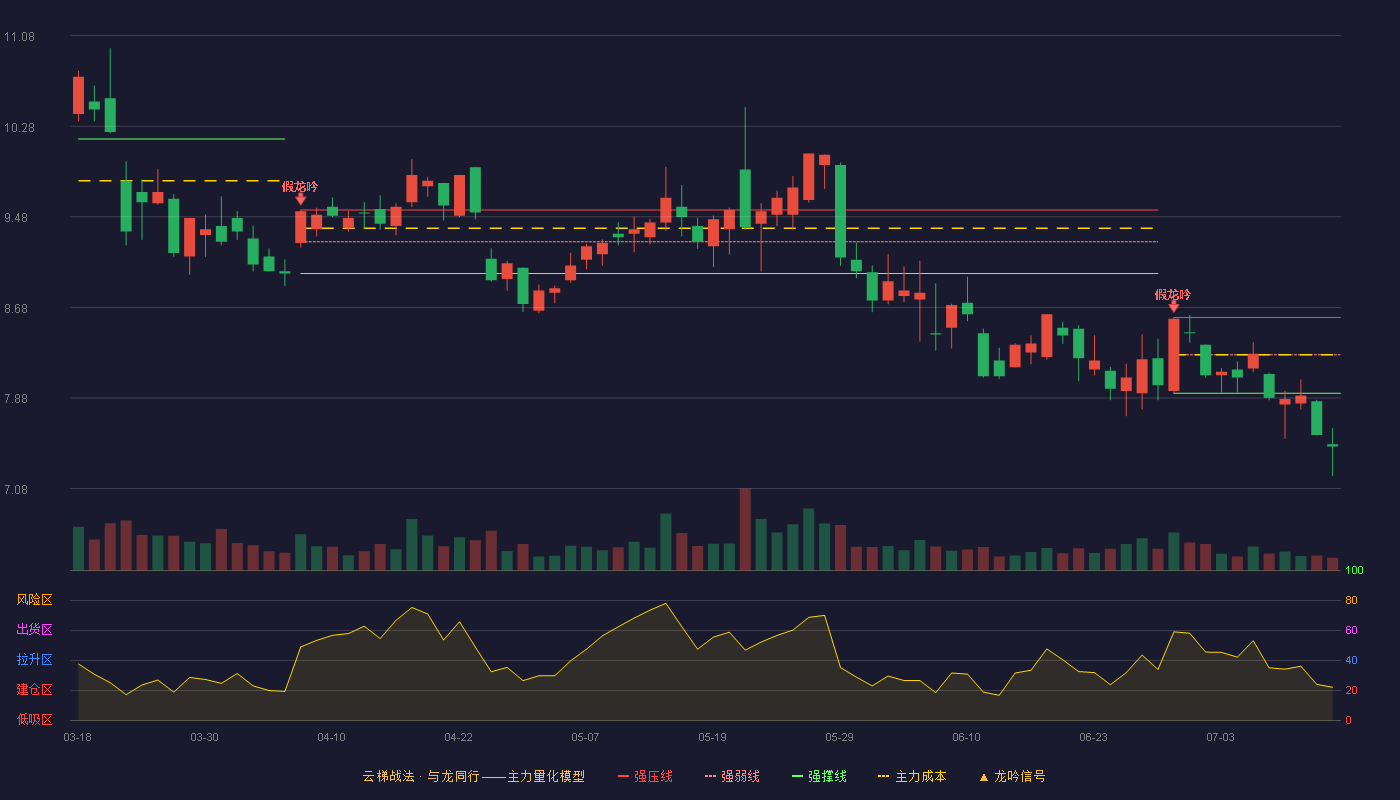This screenshot has width=1400, height=800.
Task: Toggle the 强撑线 legend entry
Action: (819, 776)
